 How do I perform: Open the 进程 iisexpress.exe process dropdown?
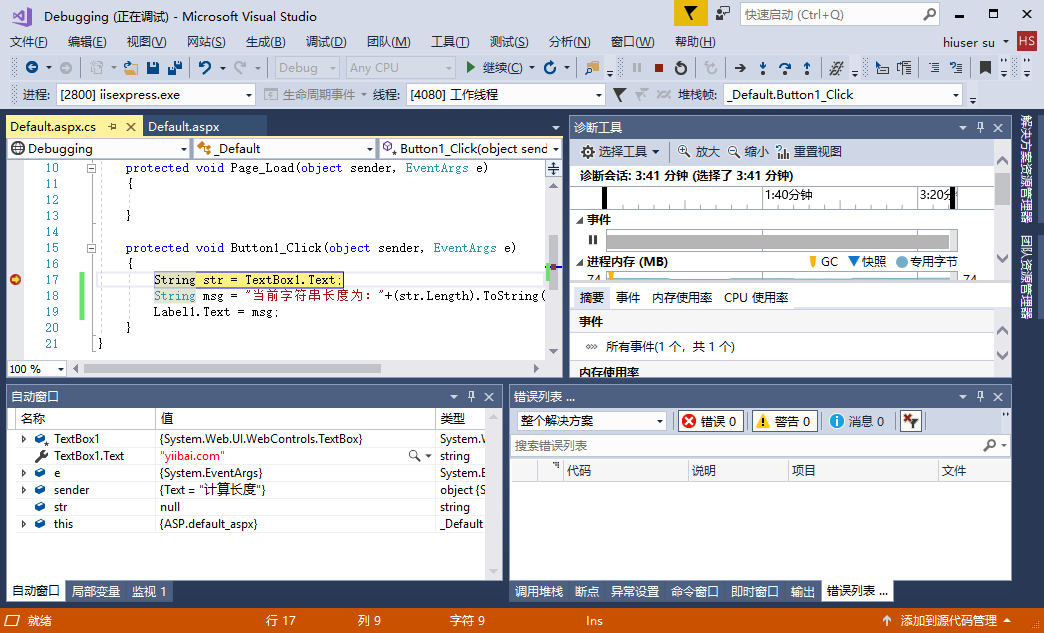(x=156, y=95)
